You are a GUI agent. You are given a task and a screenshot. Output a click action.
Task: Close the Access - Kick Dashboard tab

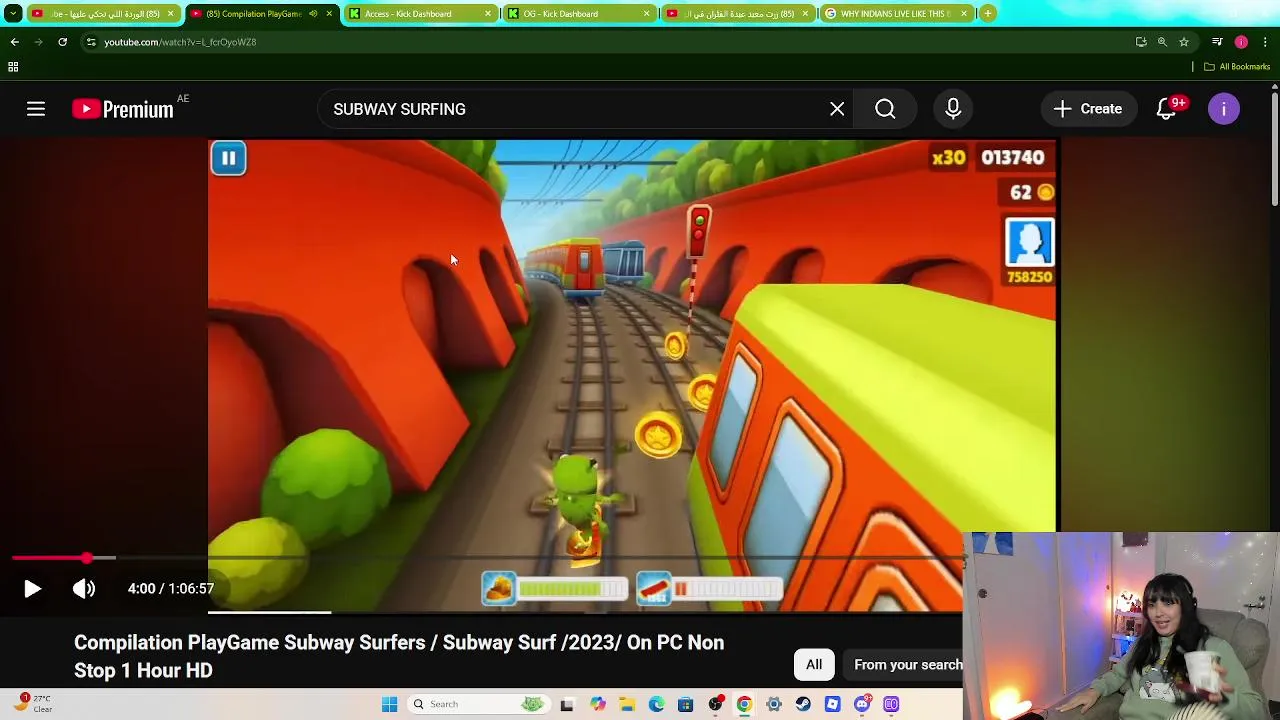click(x=488, y=14)
